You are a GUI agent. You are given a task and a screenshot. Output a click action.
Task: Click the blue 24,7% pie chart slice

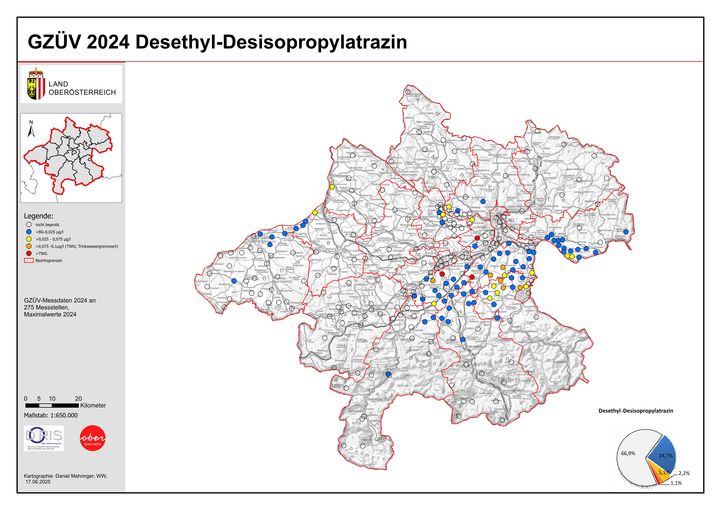[x=660, y=454]
